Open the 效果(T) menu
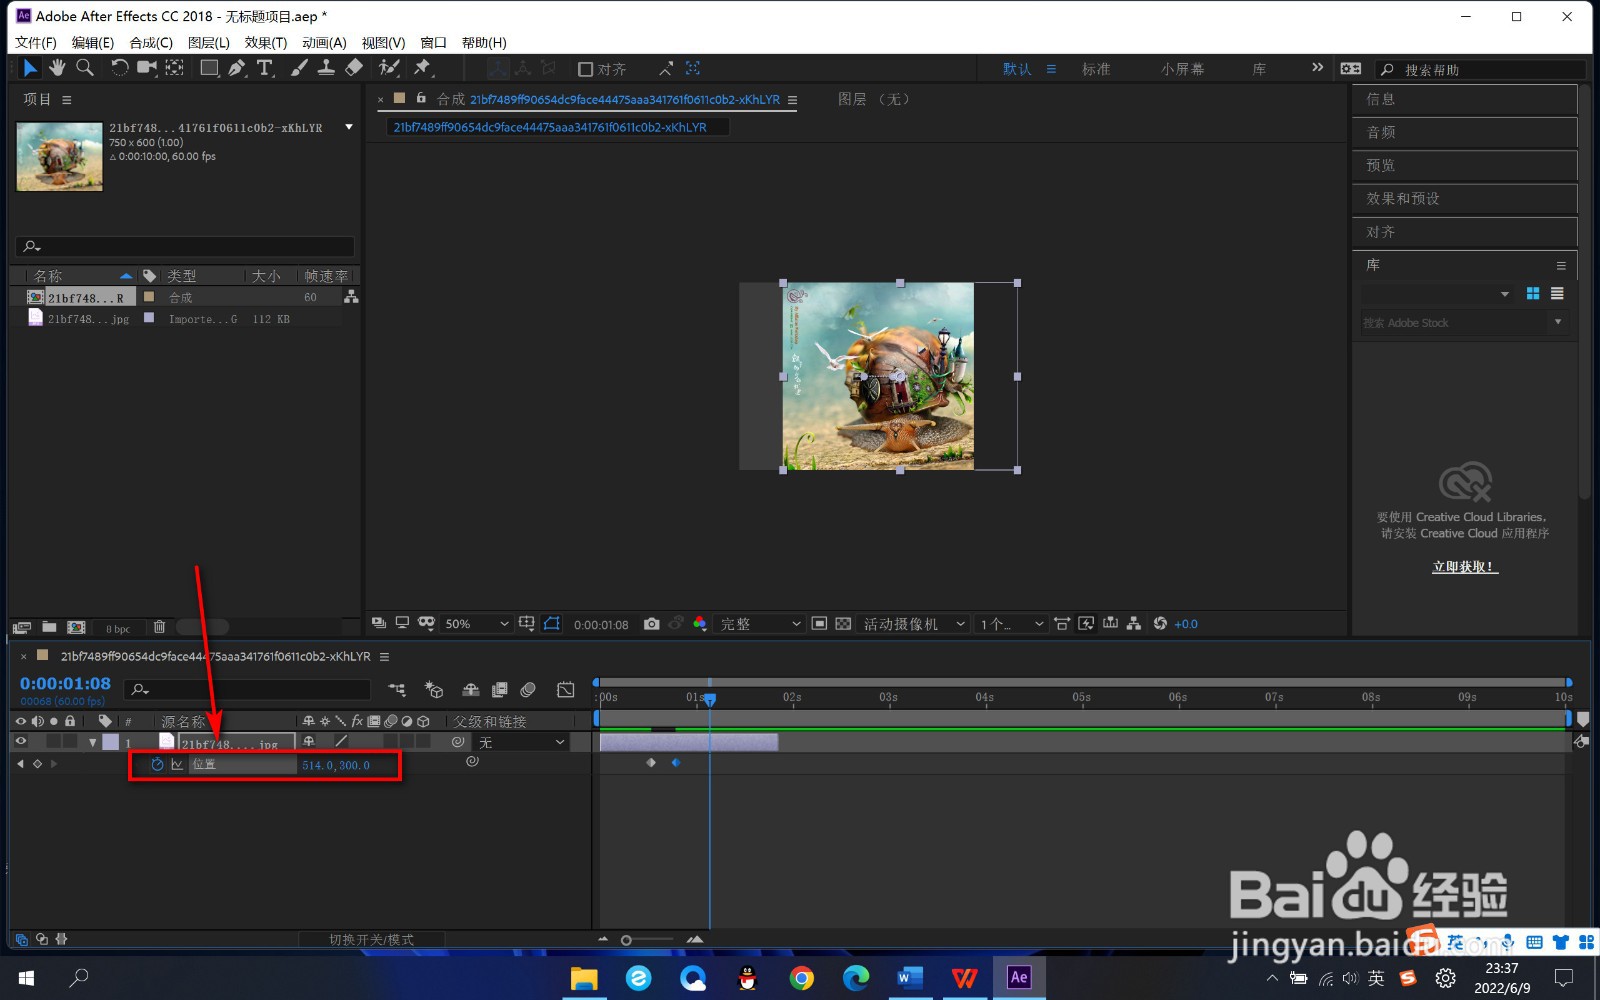This screenshot has width=1600, height=1000. [266, 42]
